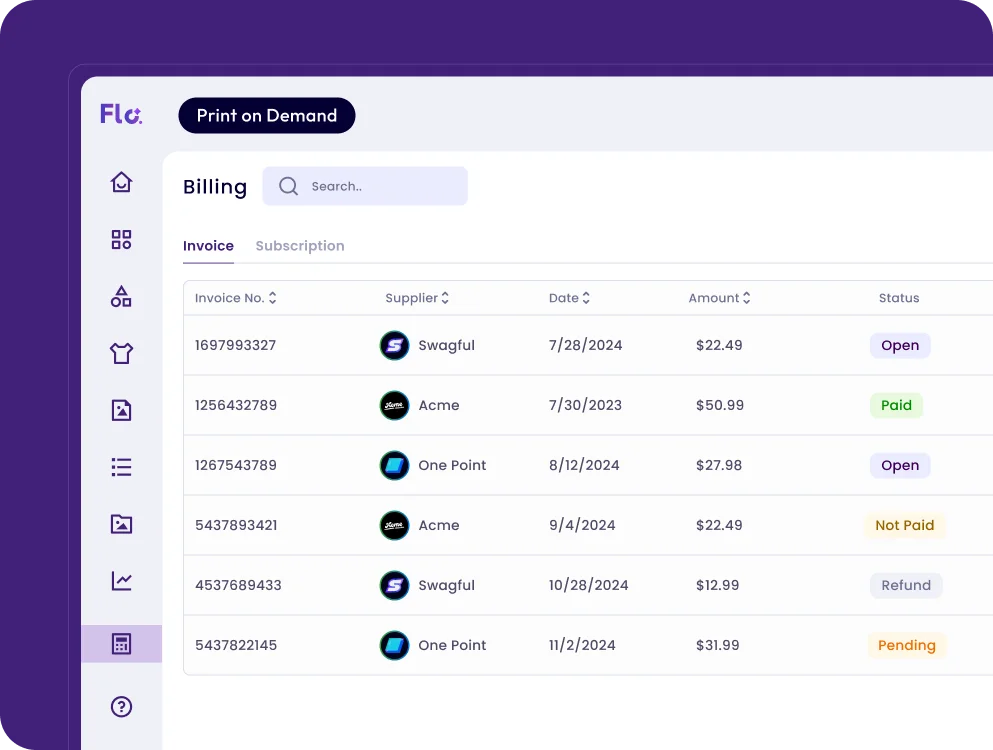
Task: Click Open status on invoice 1267543789
Action: (900, 466)
